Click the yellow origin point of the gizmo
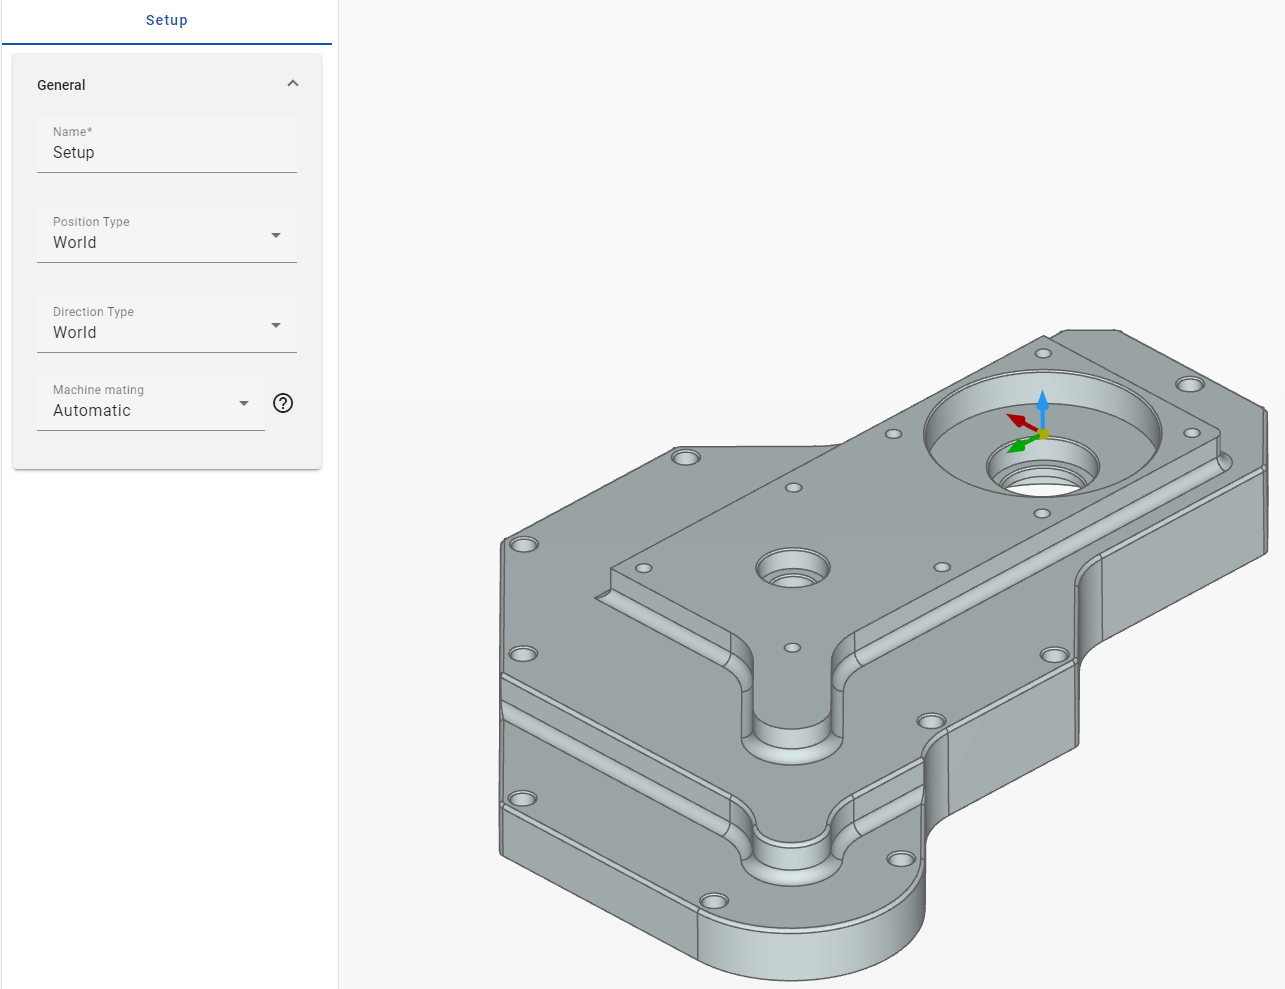Image resolution: width=1285 pixels, height=989 pixels. pyautogui.click(x=1043, y=434)
